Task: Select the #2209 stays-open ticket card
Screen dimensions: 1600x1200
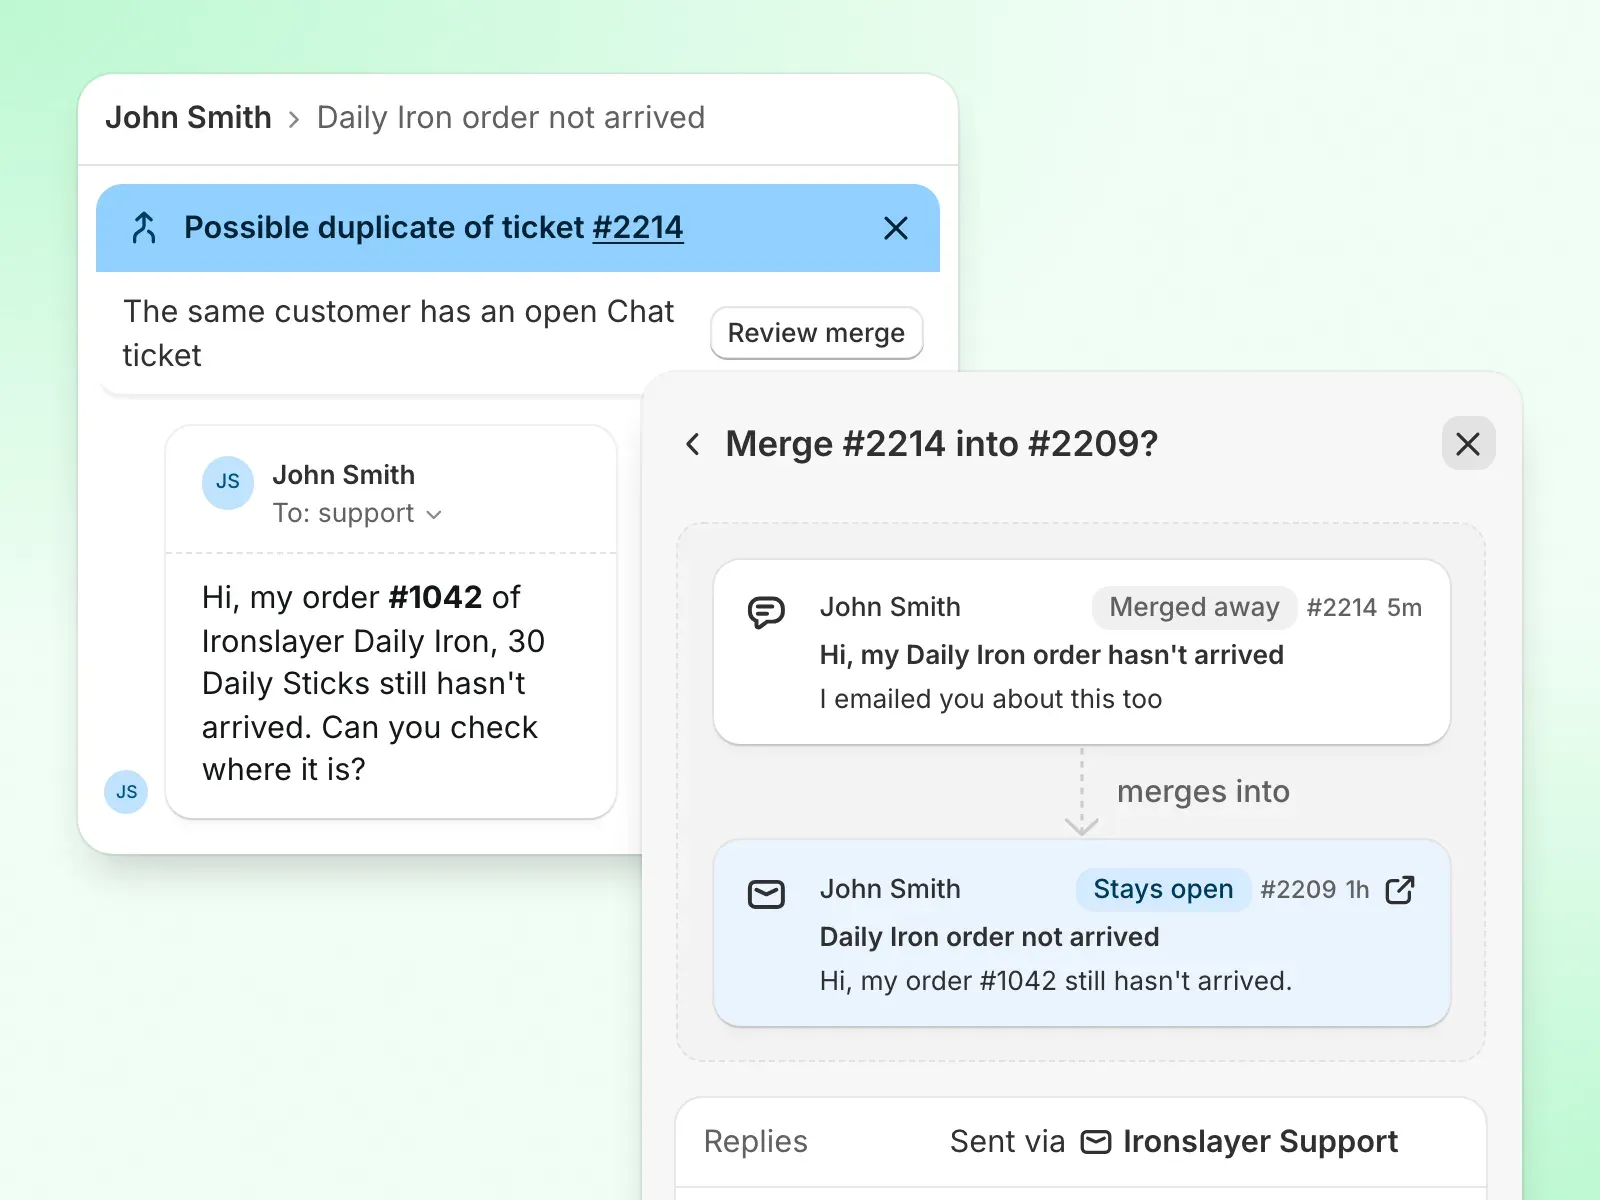Action: tap(1082, 933)
